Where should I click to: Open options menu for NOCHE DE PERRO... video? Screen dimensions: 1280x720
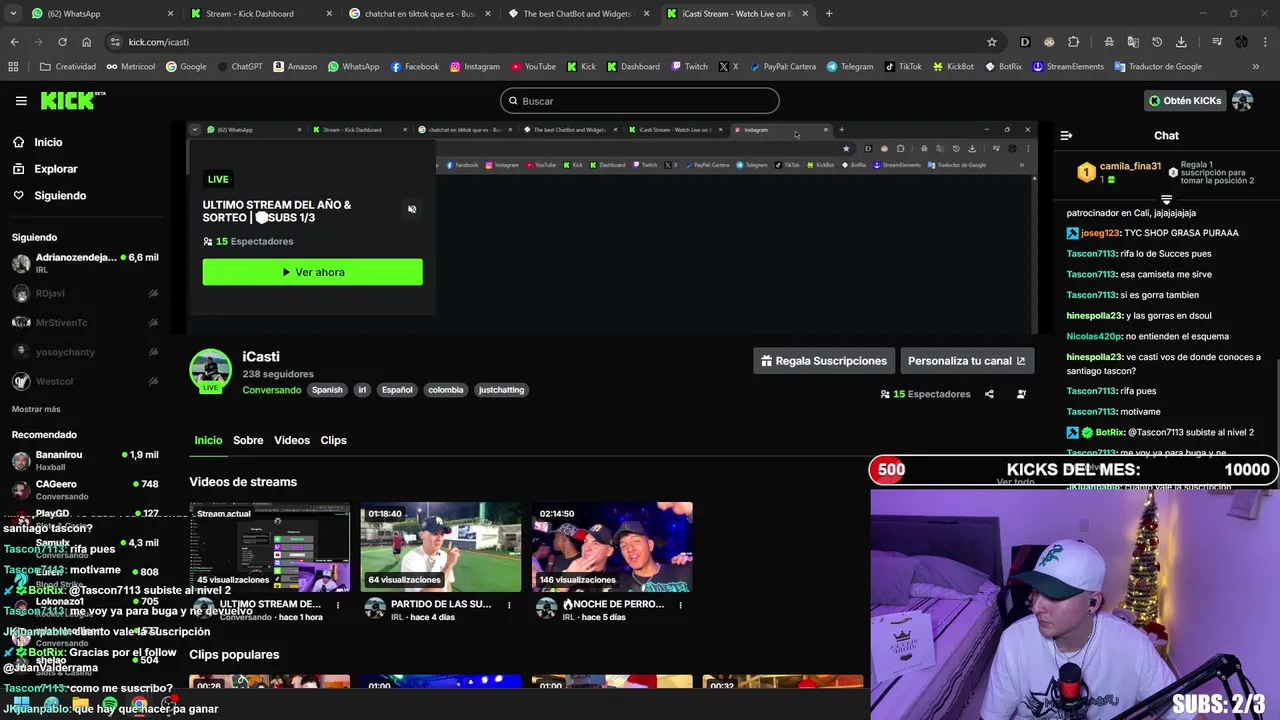681,605
